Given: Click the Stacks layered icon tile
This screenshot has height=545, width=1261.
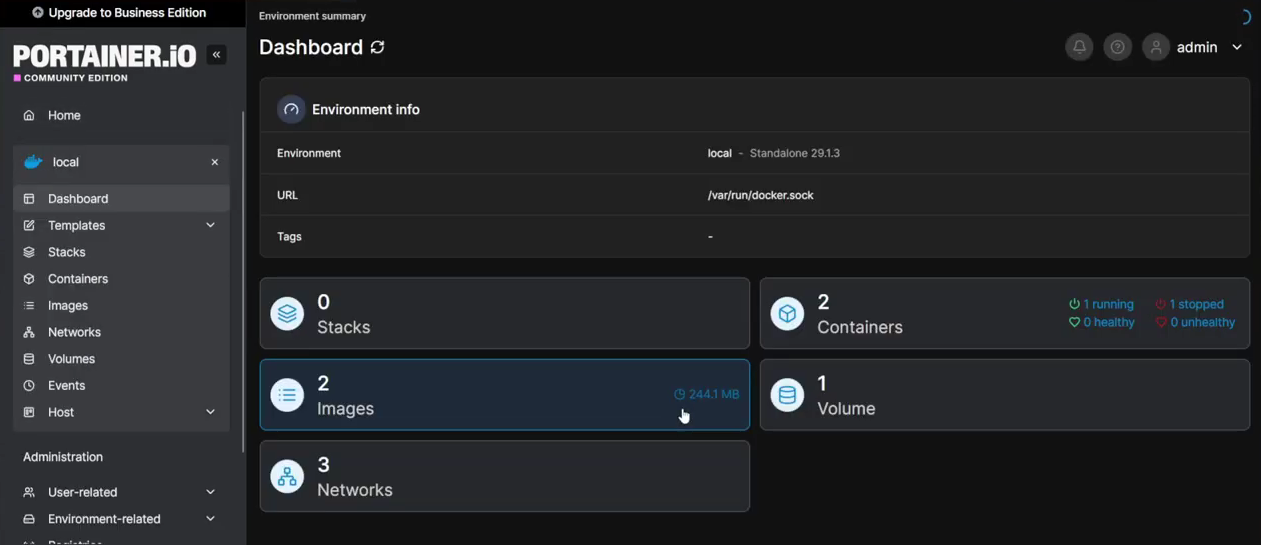Looking at the screenshot, I should [287, 314].
